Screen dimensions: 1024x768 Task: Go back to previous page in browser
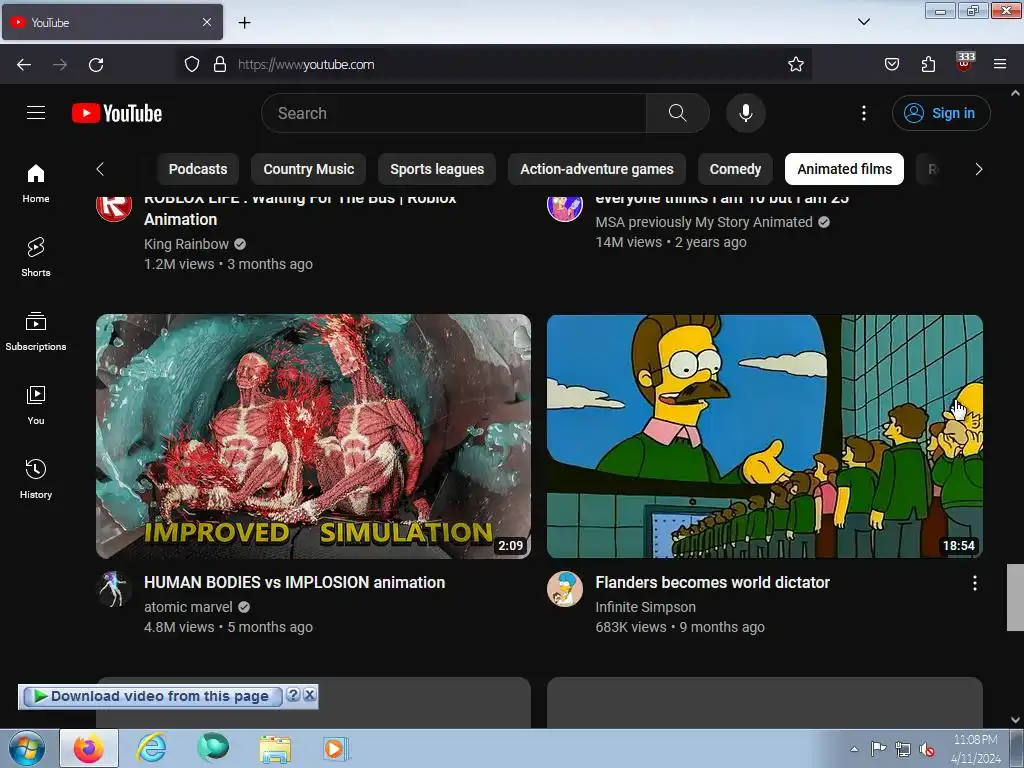pyautogui.click(x=24, y=64)
